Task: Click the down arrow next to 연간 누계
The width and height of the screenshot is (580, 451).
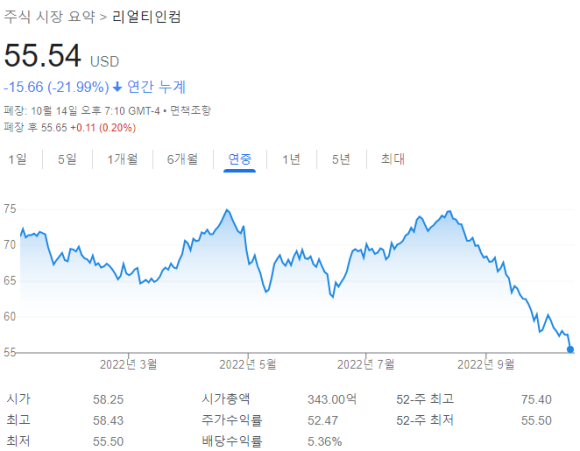Action: (117, 87)
